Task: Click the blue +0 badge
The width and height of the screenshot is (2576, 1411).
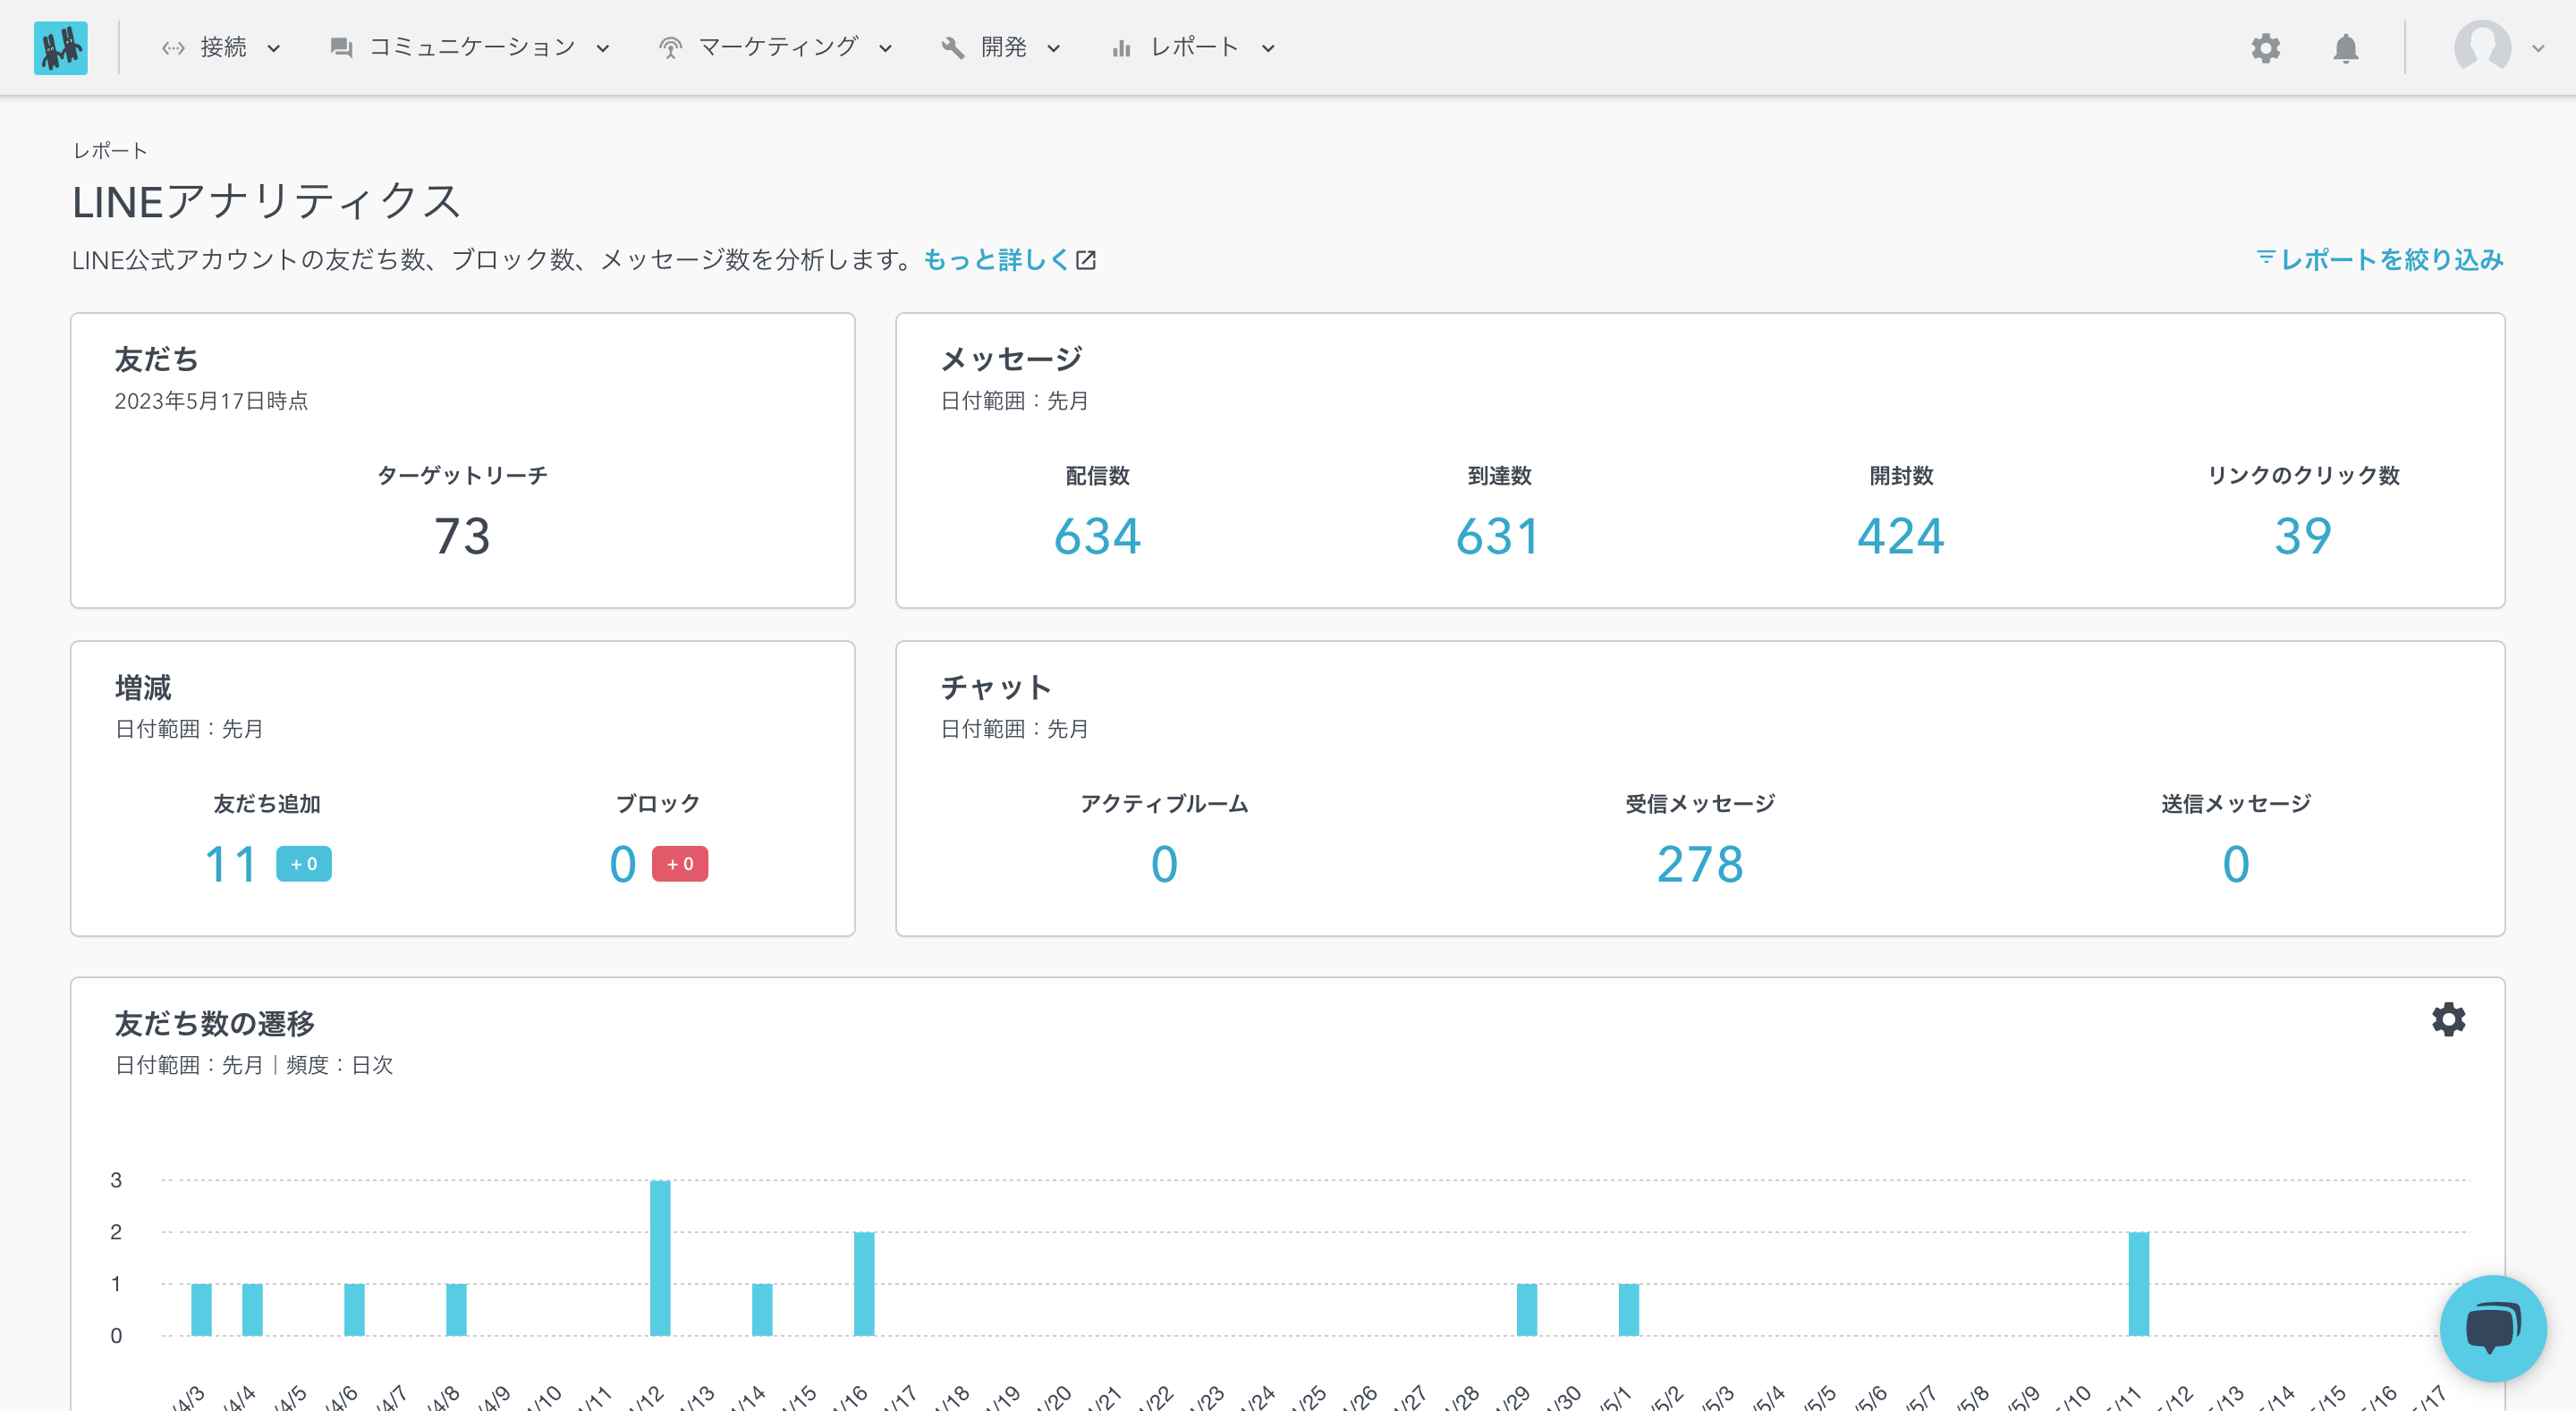Action: click(303, 864)
